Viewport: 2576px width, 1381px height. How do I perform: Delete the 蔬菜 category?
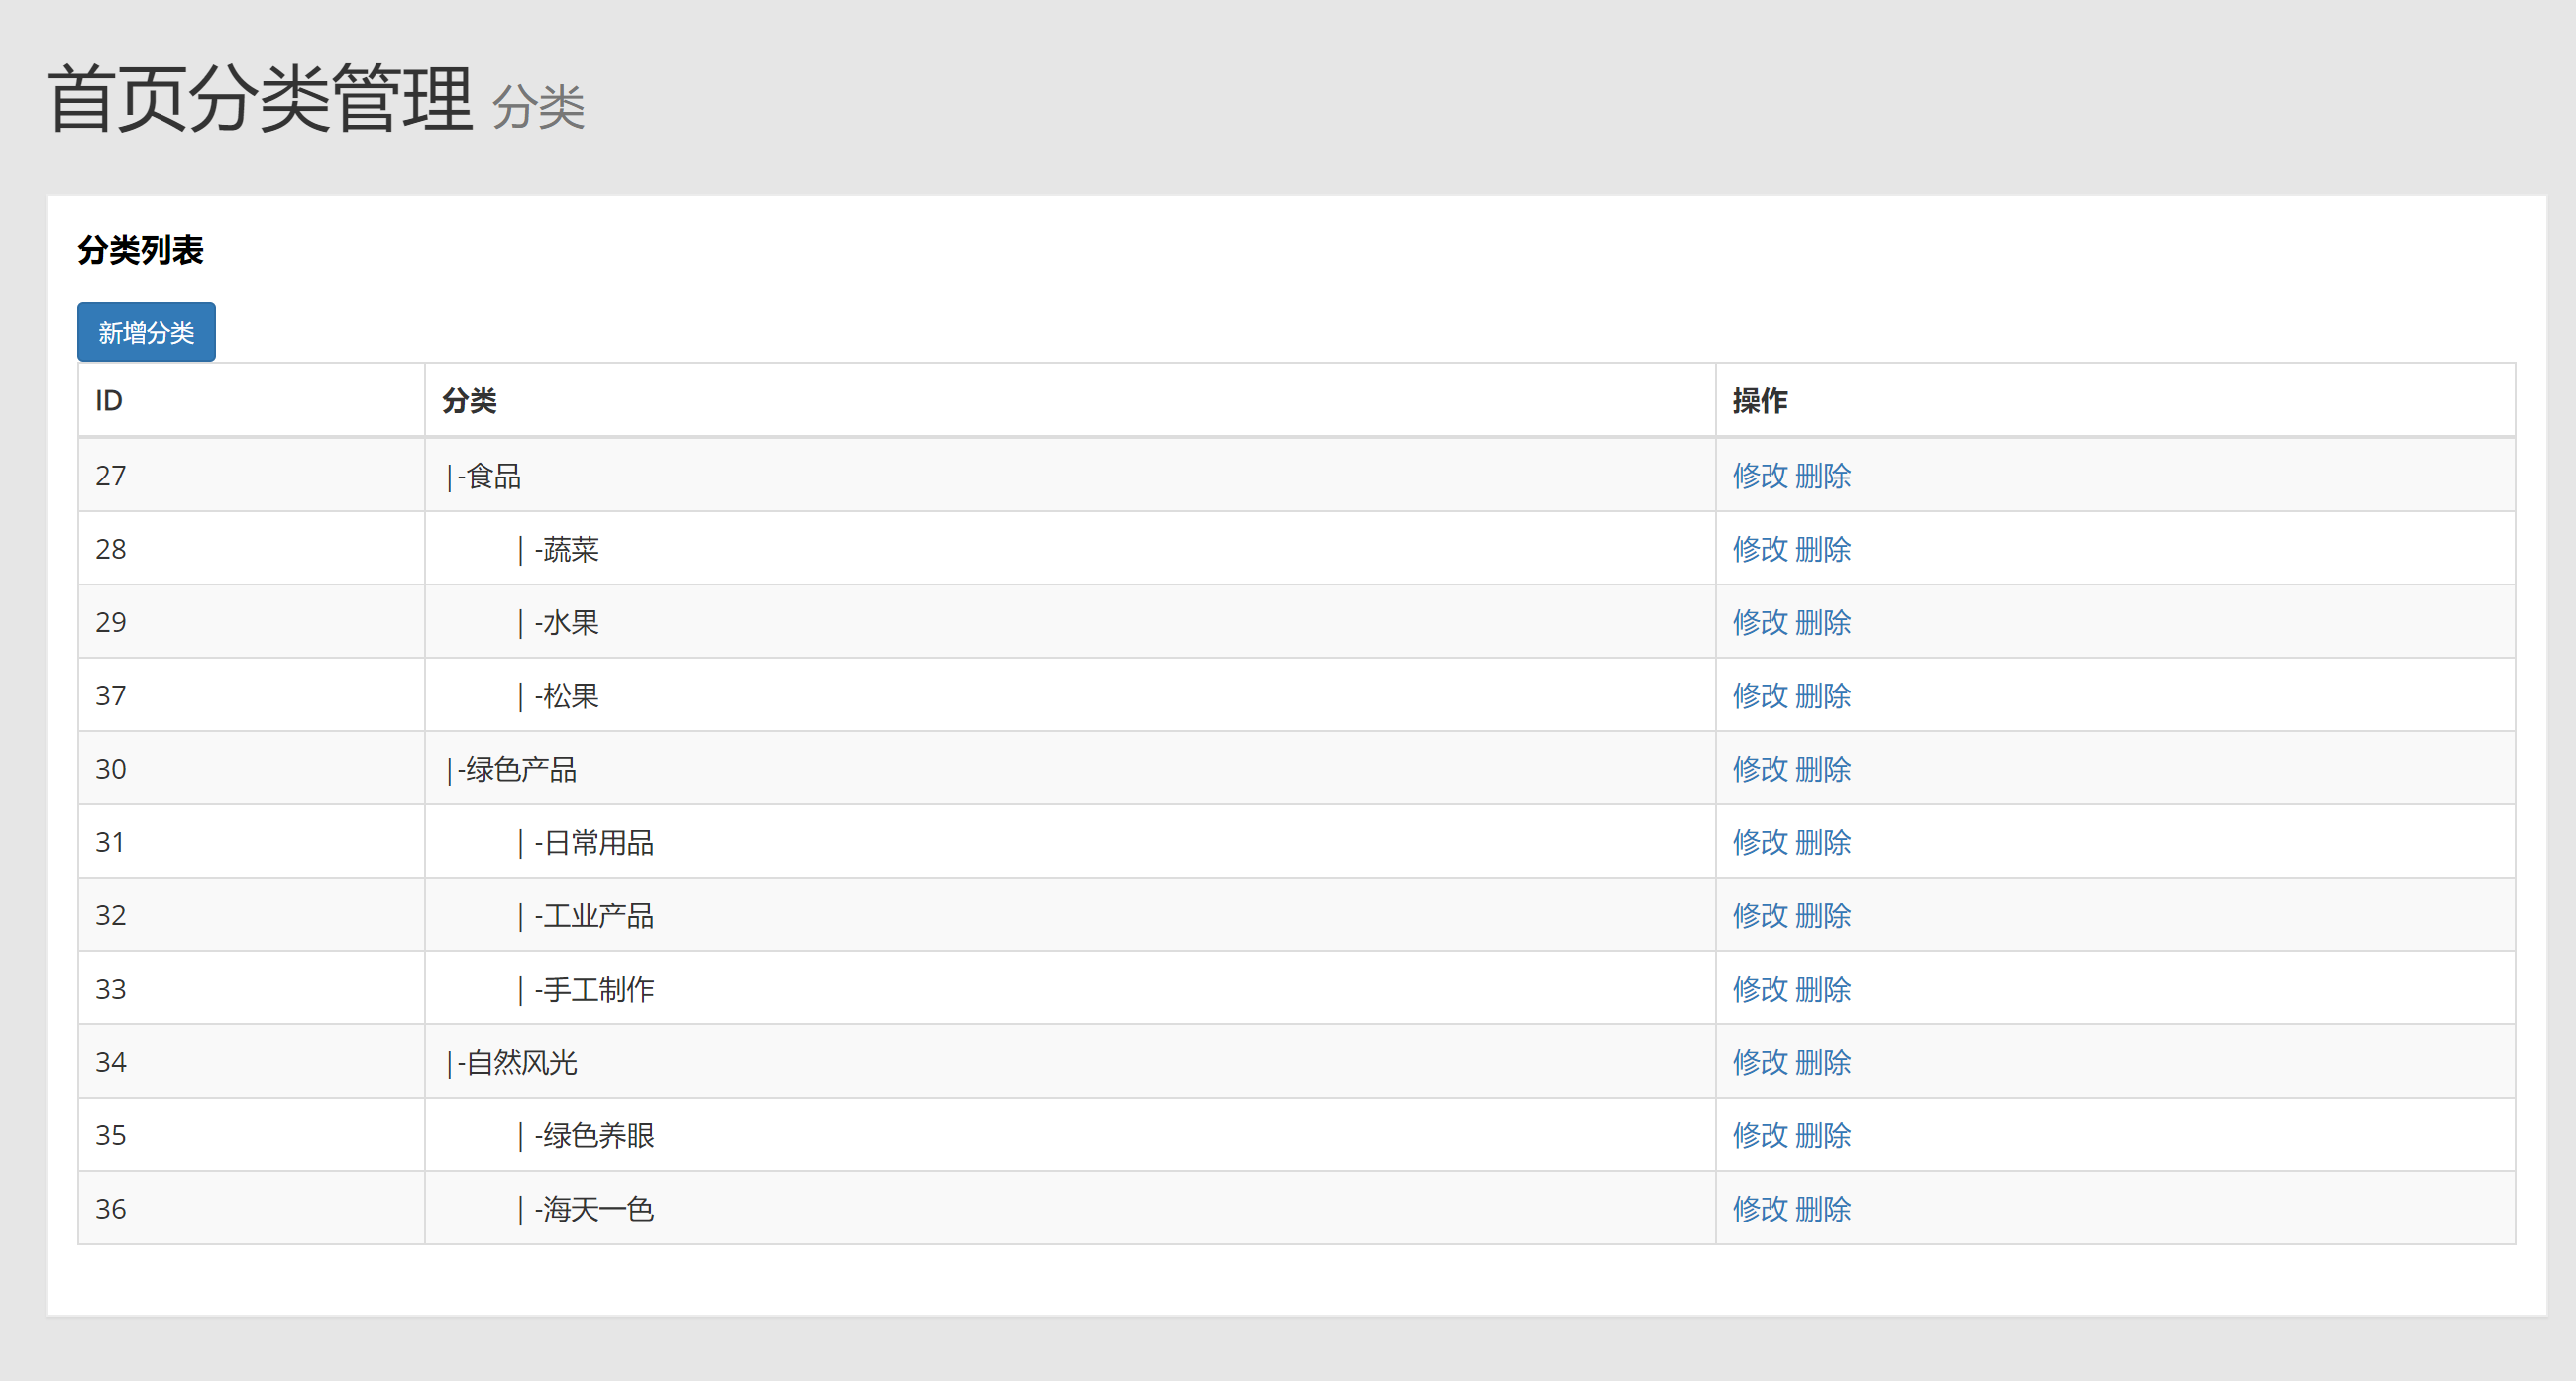pyautogui.click(x=1822, y=549)
